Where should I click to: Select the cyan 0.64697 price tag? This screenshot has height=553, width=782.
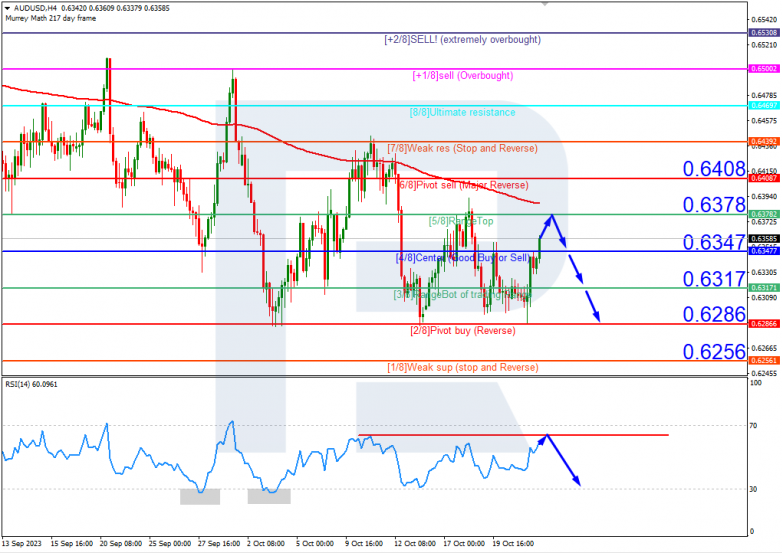tap(764, 105)
